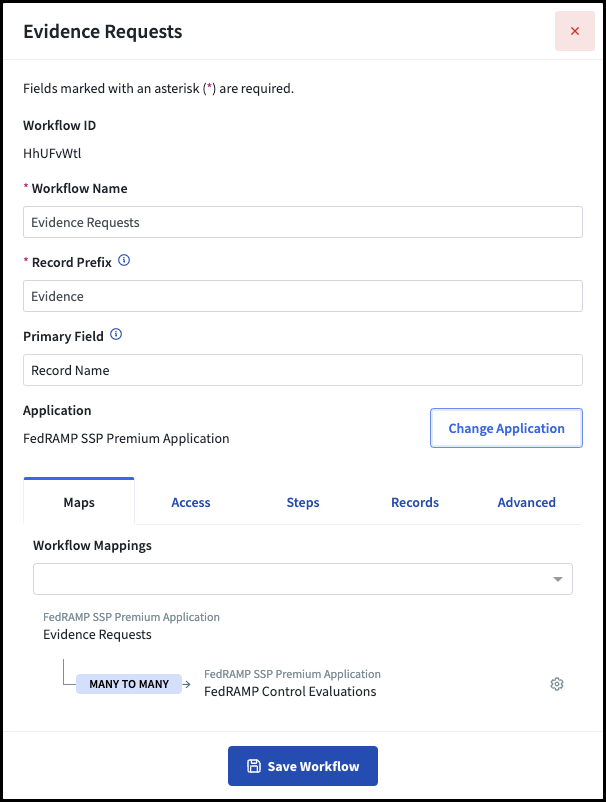Click the Save Workflow button
The image size is (606, 802).
click(x=303, y=766)
